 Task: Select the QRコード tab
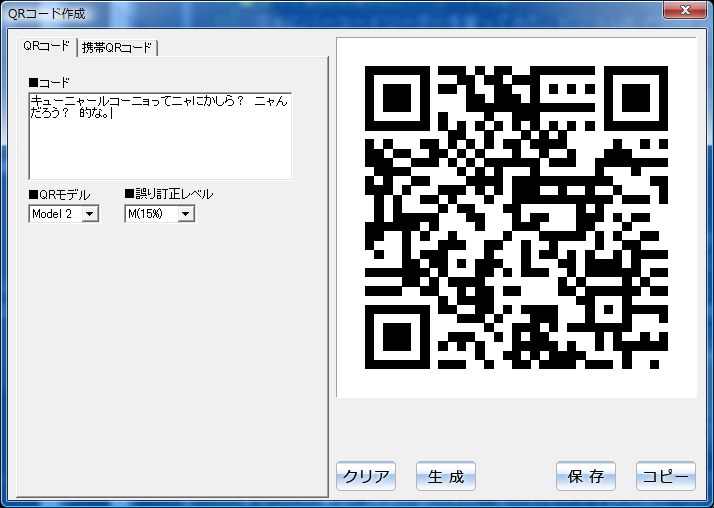pyautogui.click(x=46, y=46)
